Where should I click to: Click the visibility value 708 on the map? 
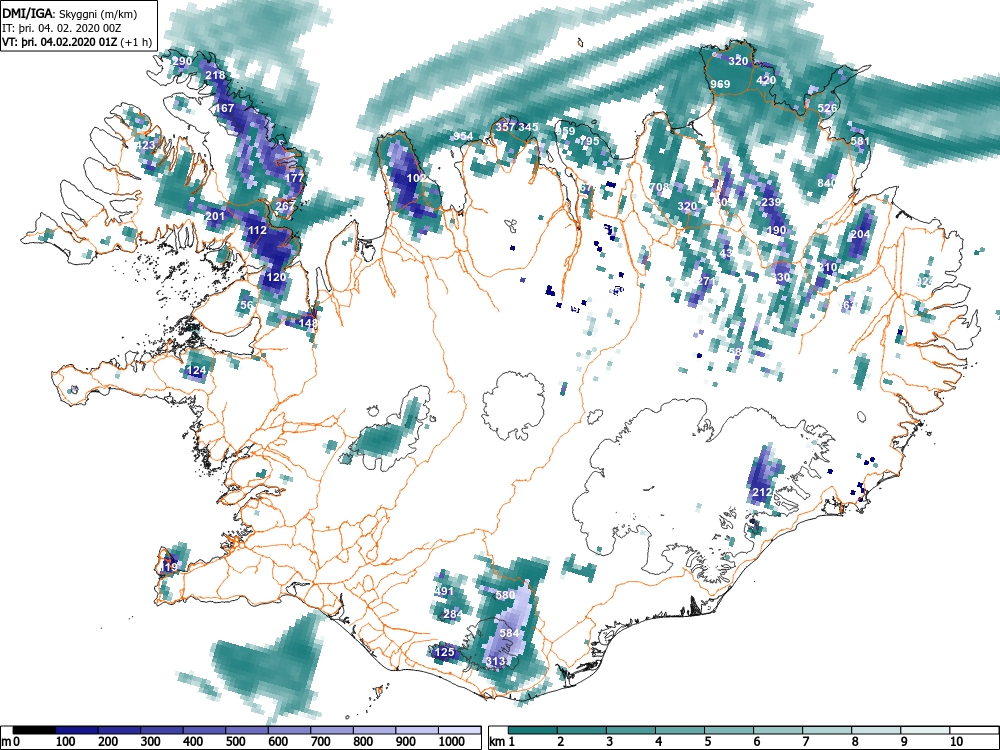tap(659, 188)
